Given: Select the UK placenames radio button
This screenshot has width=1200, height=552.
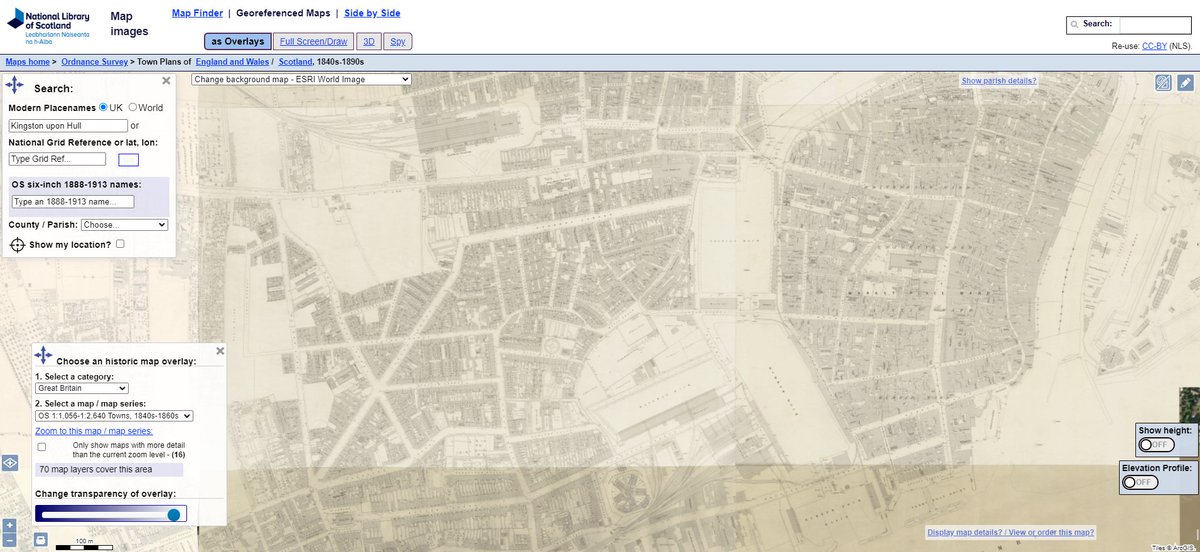Looking at the screenshot, I should (103, 107).
